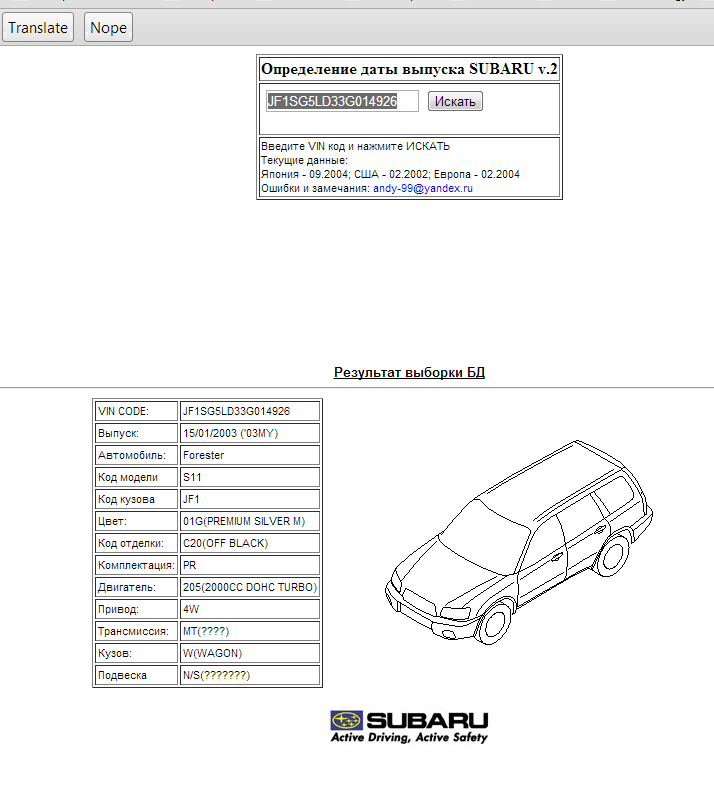
Task: Click 'Ошибки и замечания:' text
Action: tap(315, 188)
